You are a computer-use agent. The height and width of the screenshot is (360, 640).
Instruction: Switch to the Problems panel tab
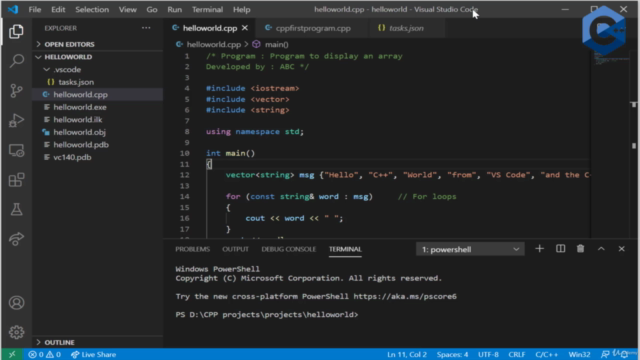pos(193,249)
